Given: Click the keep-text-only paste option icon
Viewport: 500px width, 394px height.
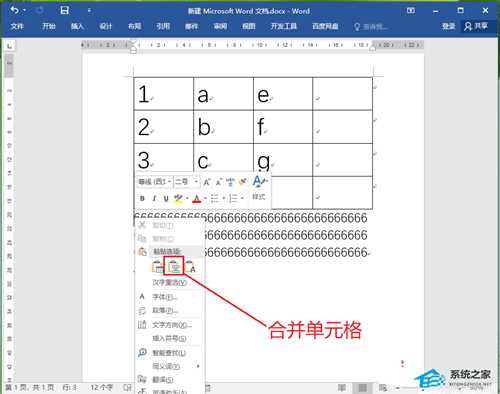Looking at the screenshot, I should click(190, 267).
